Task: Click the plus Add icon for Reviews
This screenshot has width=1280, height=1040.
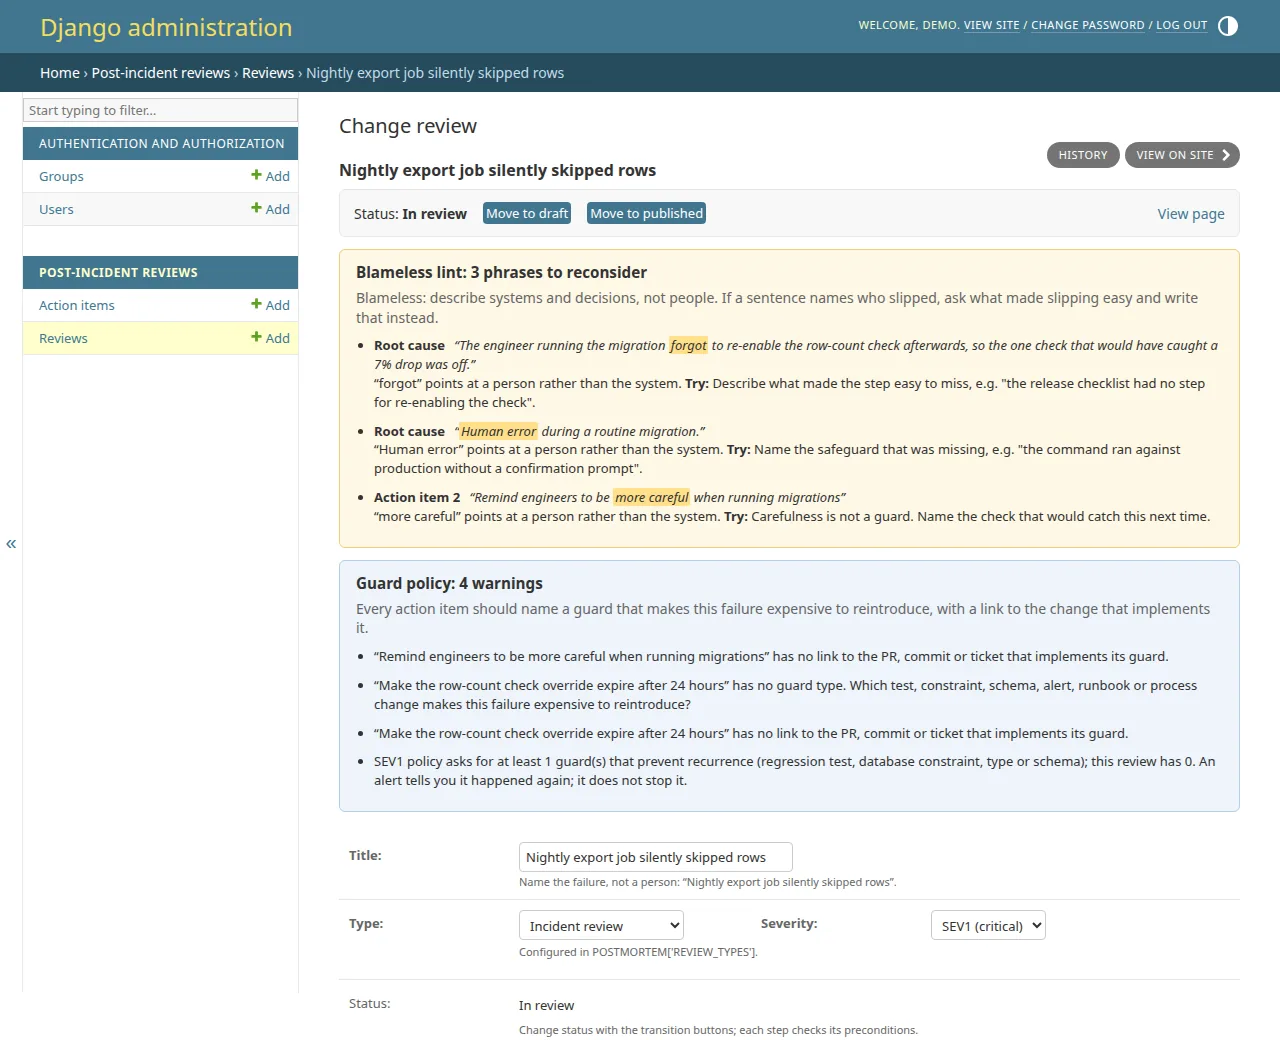Action: 270,338
